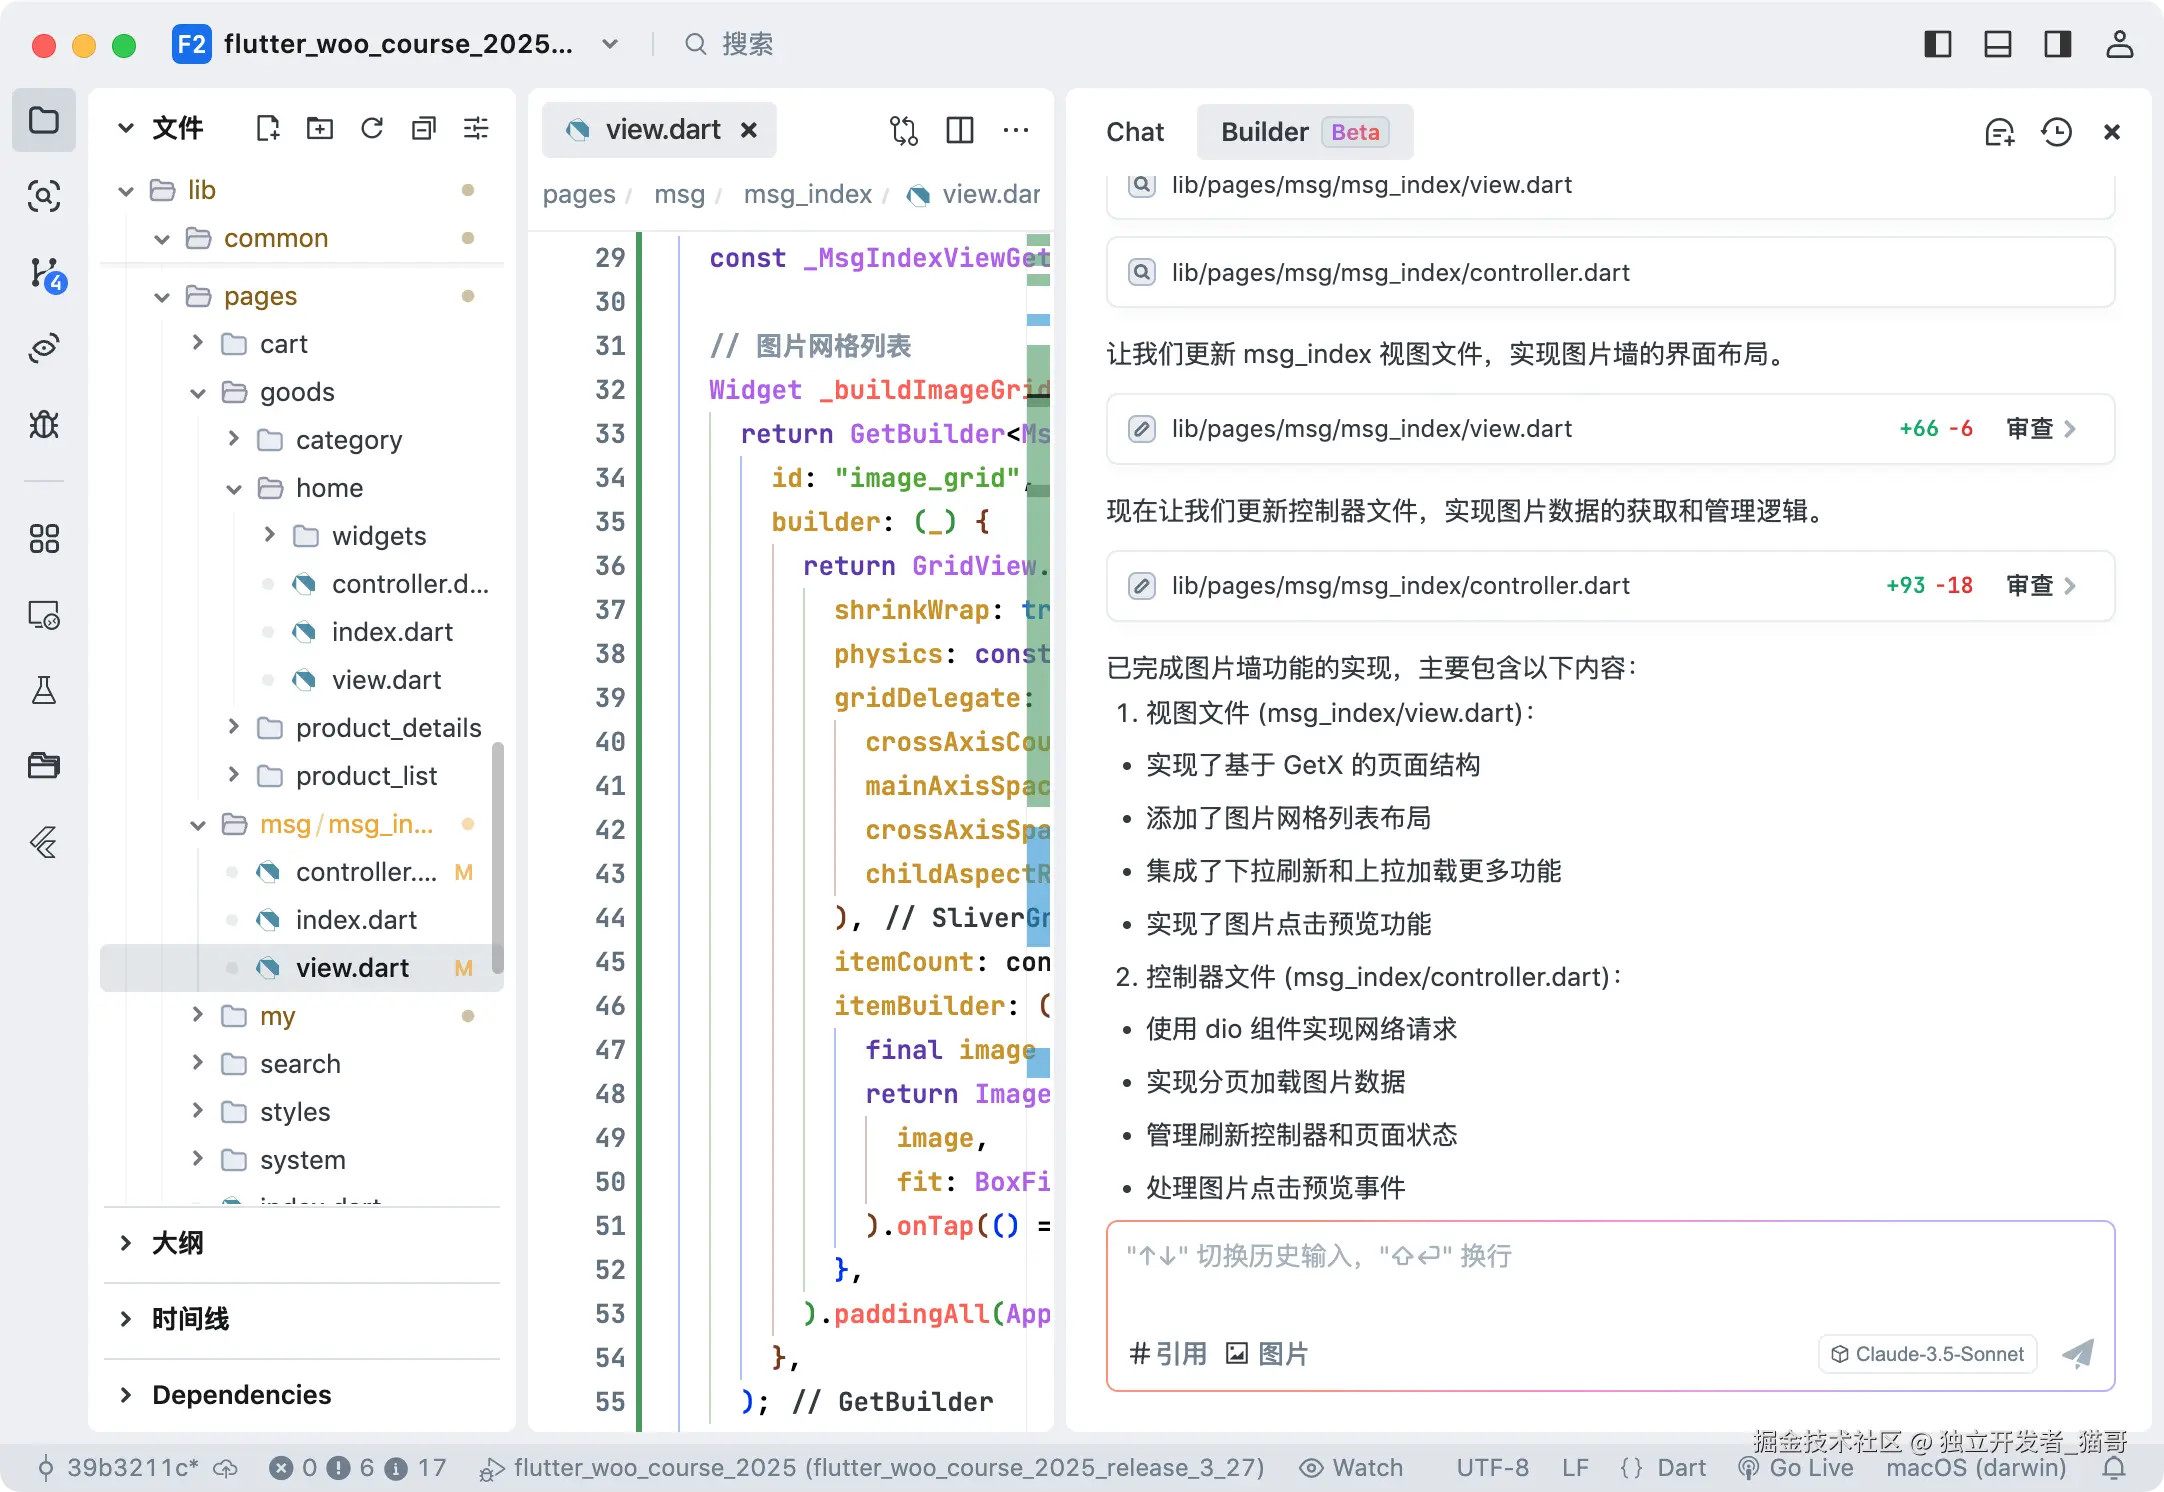
Task: Click the new file icon in explorer
Action: [x=267, y=128]
